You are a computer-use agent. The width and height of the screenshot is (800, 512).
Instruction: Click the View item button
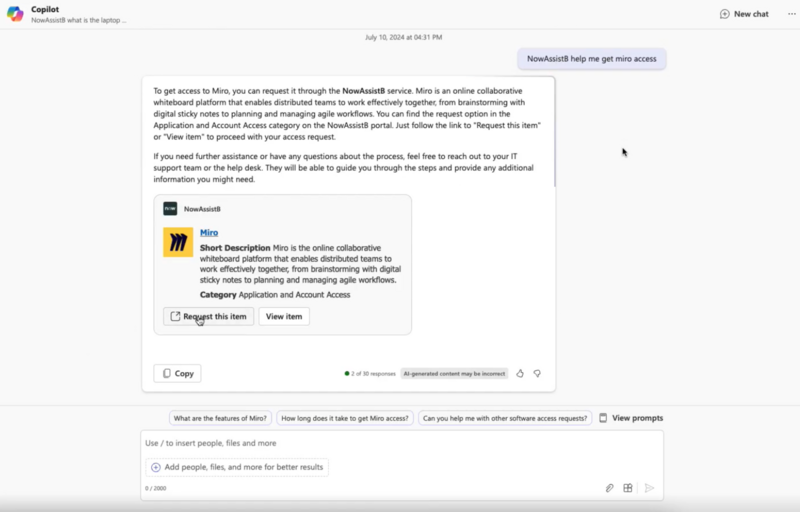tap(284, 316)
